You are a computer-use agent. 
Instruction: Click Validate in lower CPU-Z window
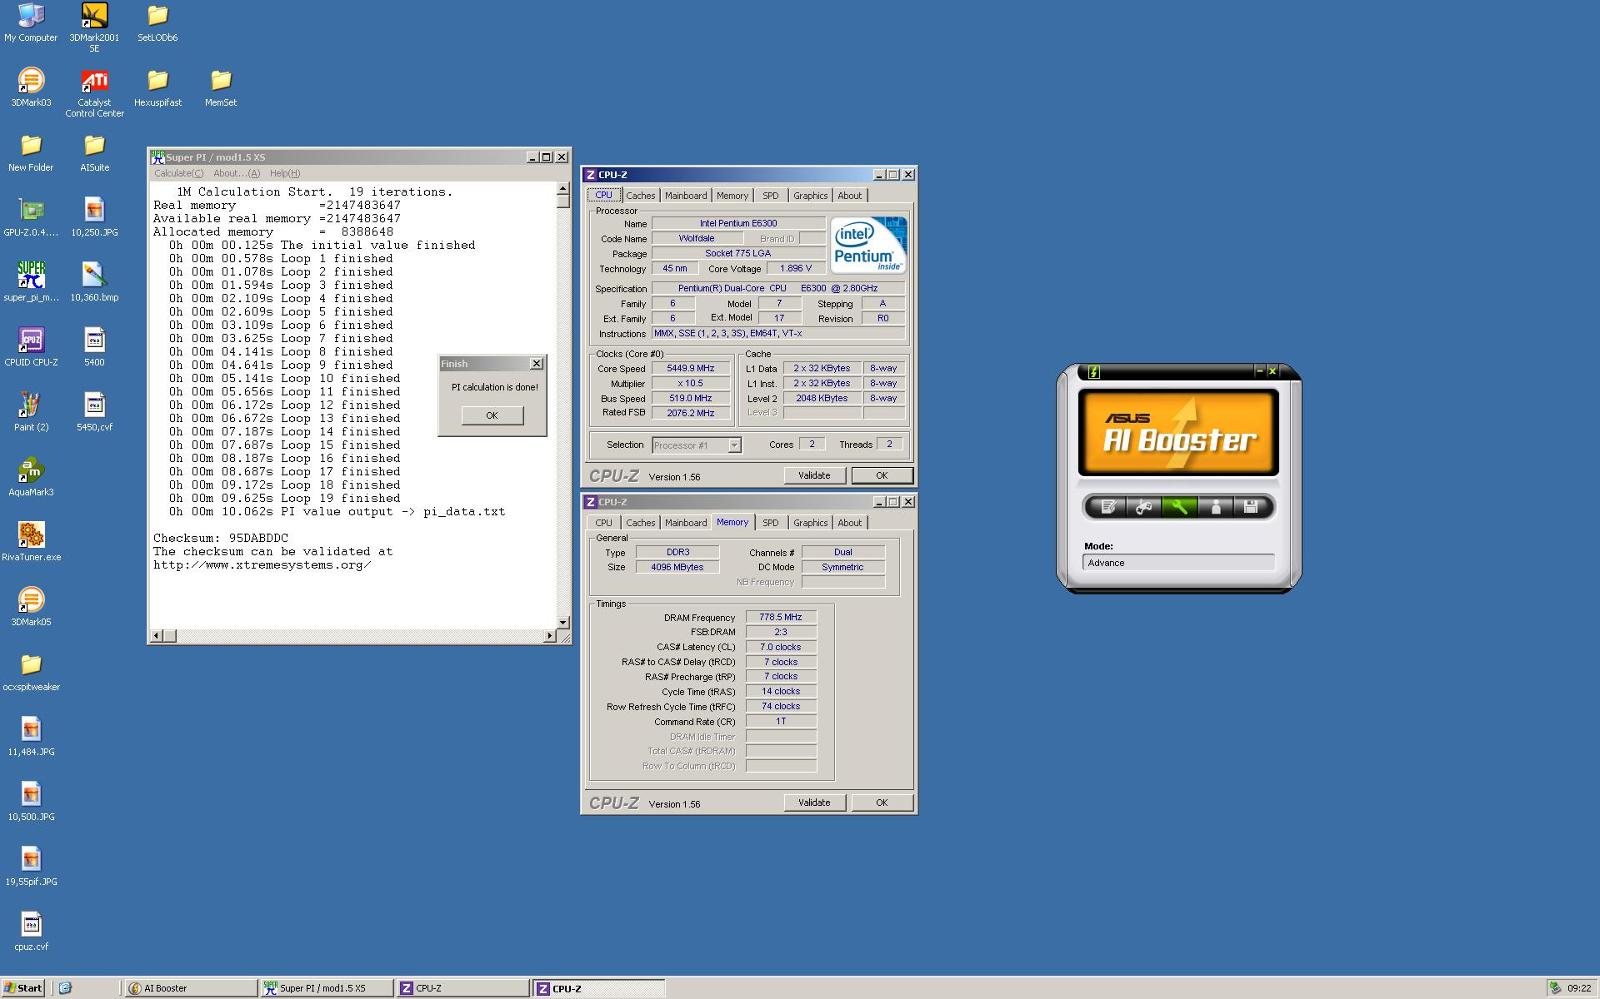point(814,803)
